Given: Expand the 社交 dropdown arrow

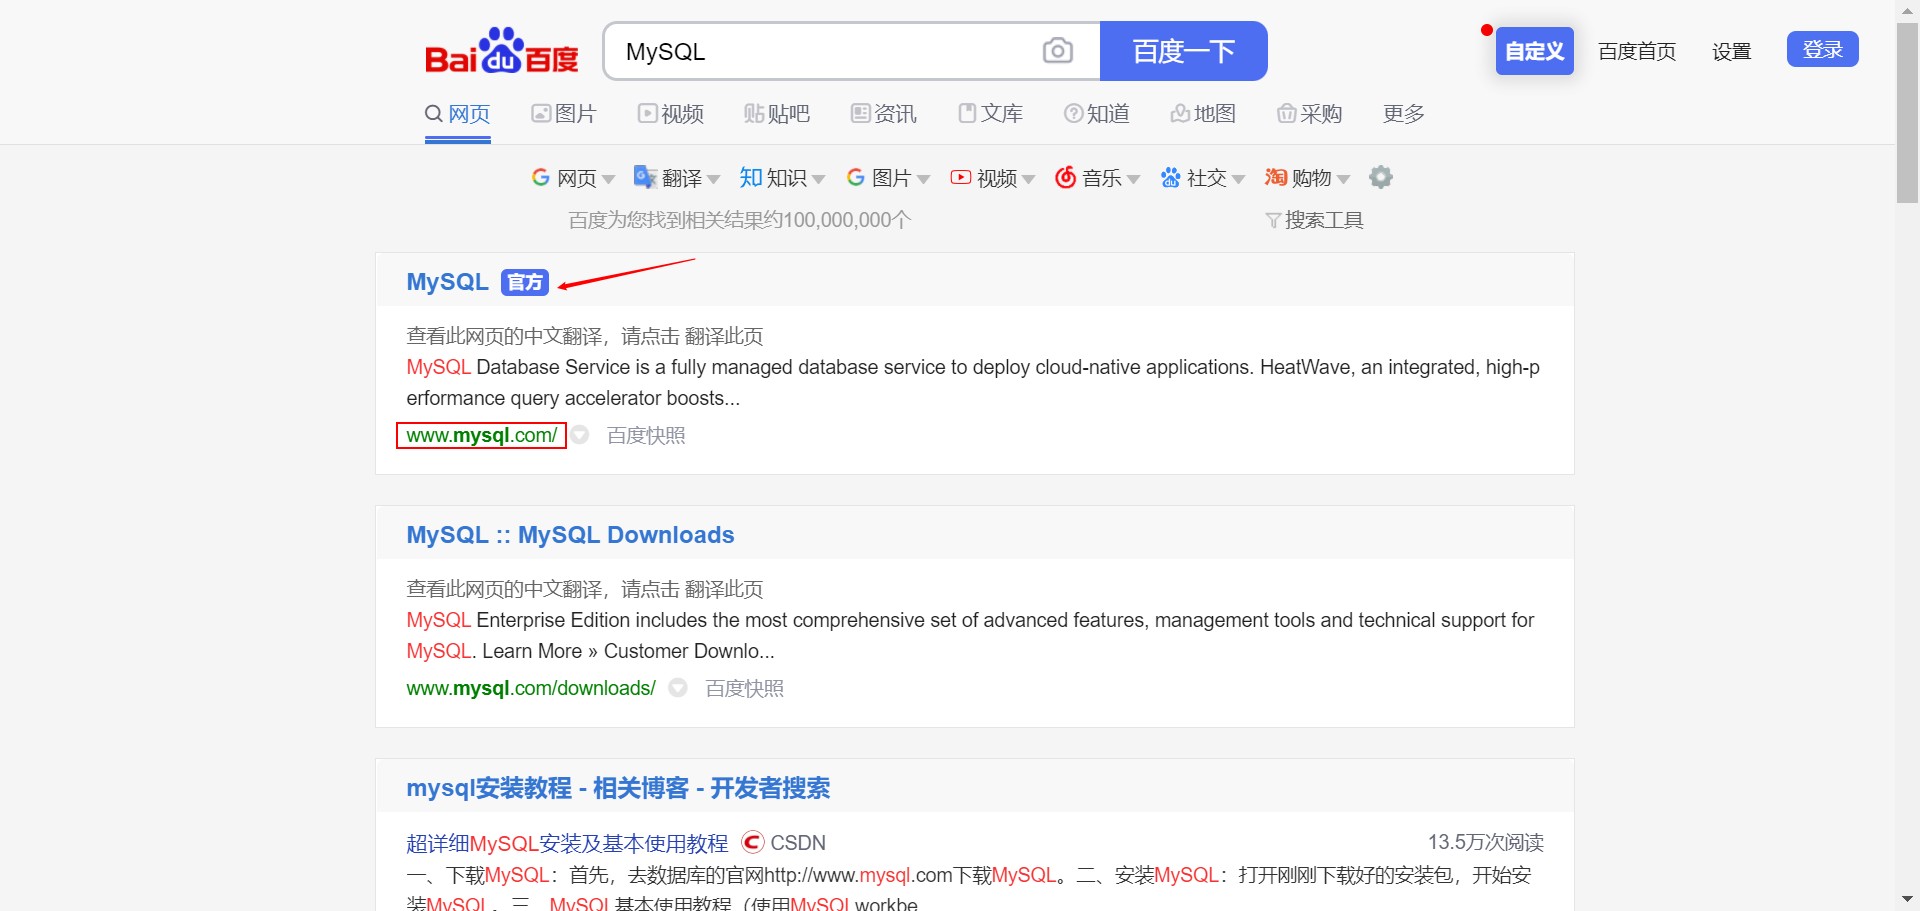Looking at the screenshot, I should (1238, 180).
